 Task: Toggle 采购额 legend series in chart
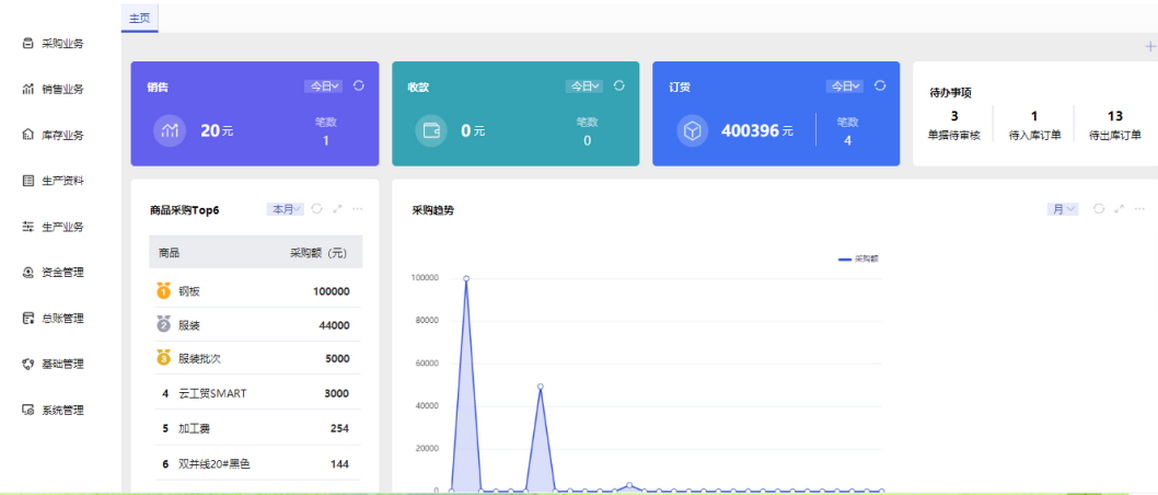pyautogui.click(x=859, y=259)
